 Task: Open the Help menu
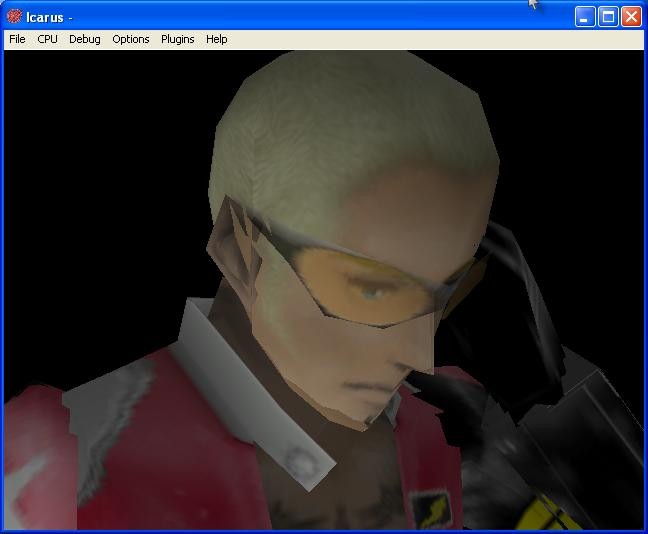coord(217,39)
